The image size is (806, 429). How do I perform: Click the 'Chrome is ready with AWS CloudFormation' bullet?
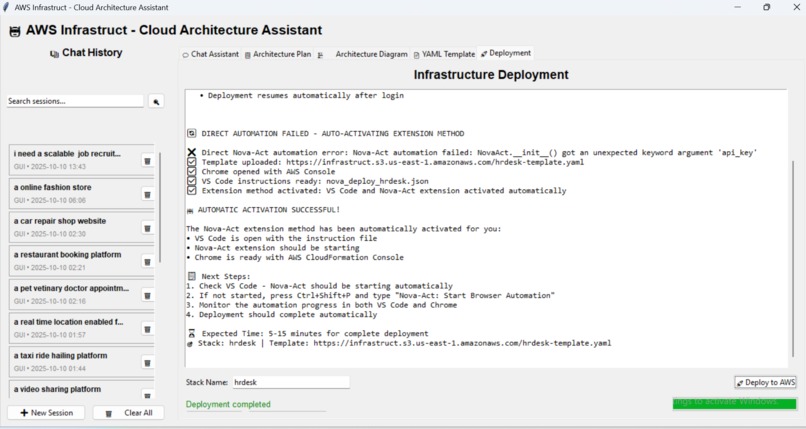295,257
